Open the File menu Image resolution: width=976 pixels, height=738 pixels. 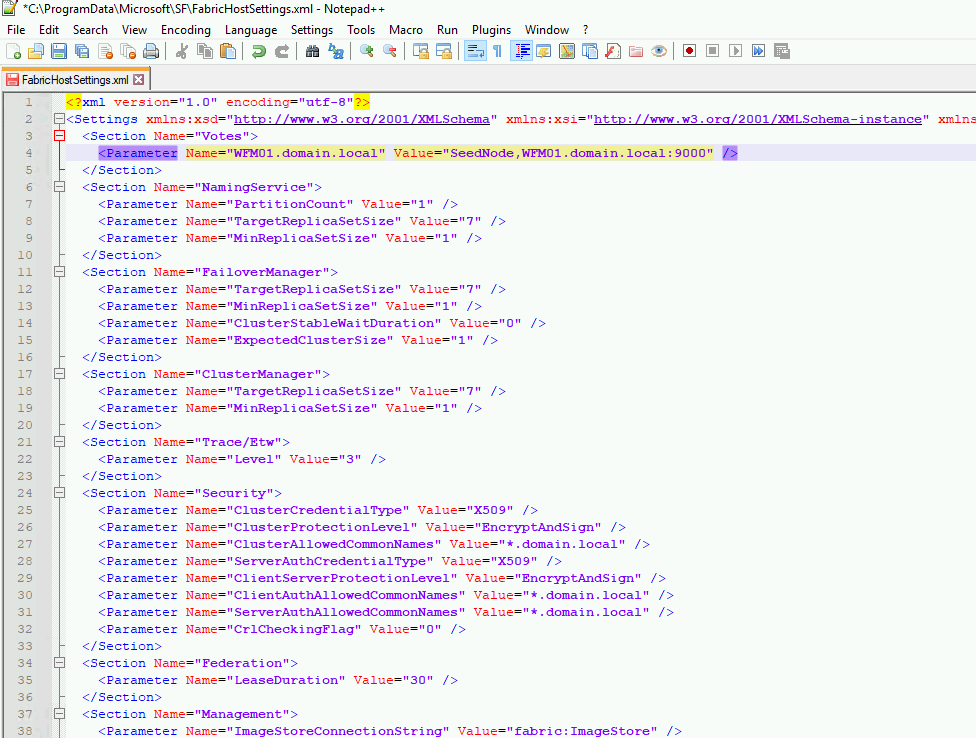click(x=16, y=30)
